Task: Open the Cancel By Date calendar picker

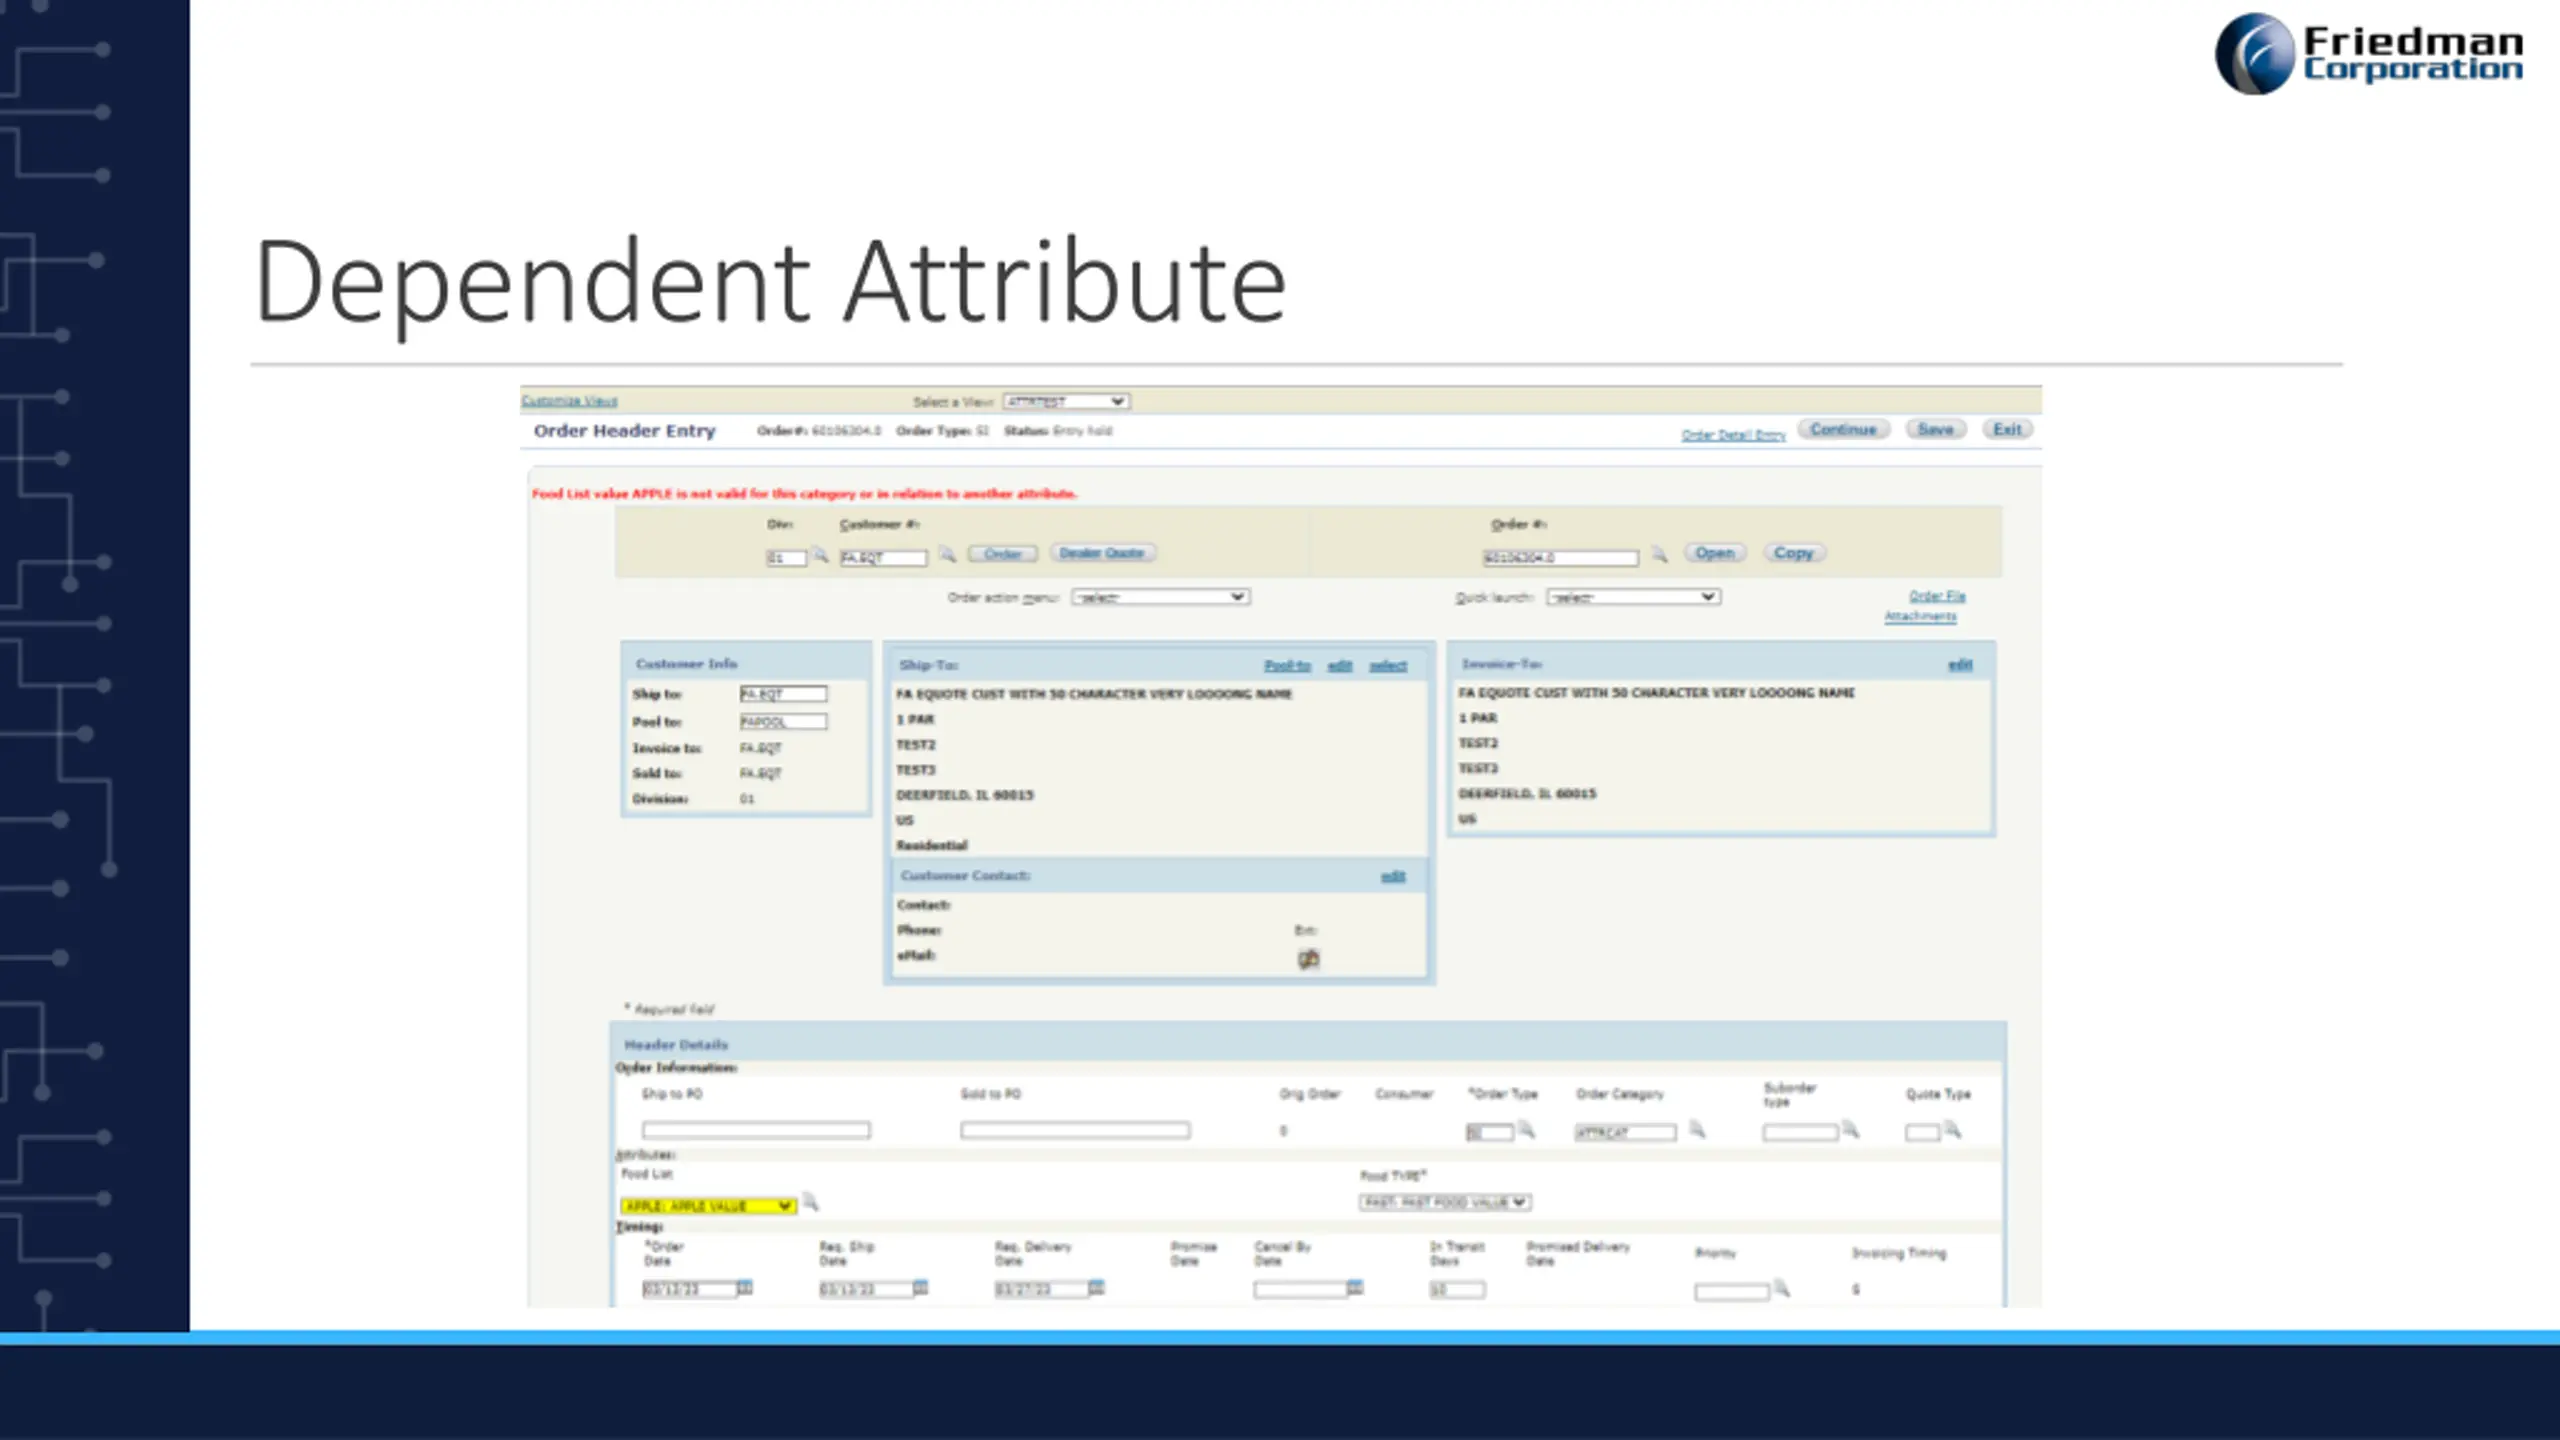Action: (1355, 1288)
